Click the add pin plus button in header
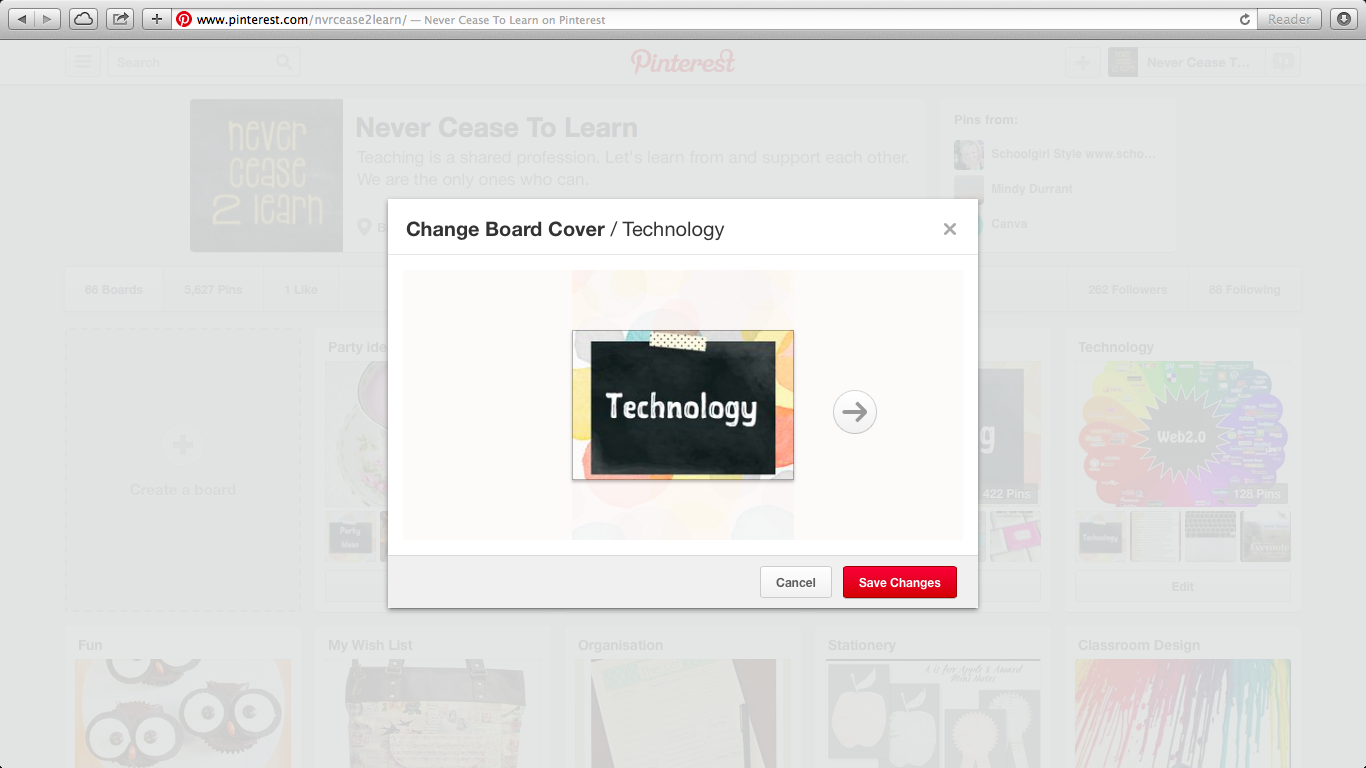The height and width of the screenshot is (768, 1366). (1082, 62)
